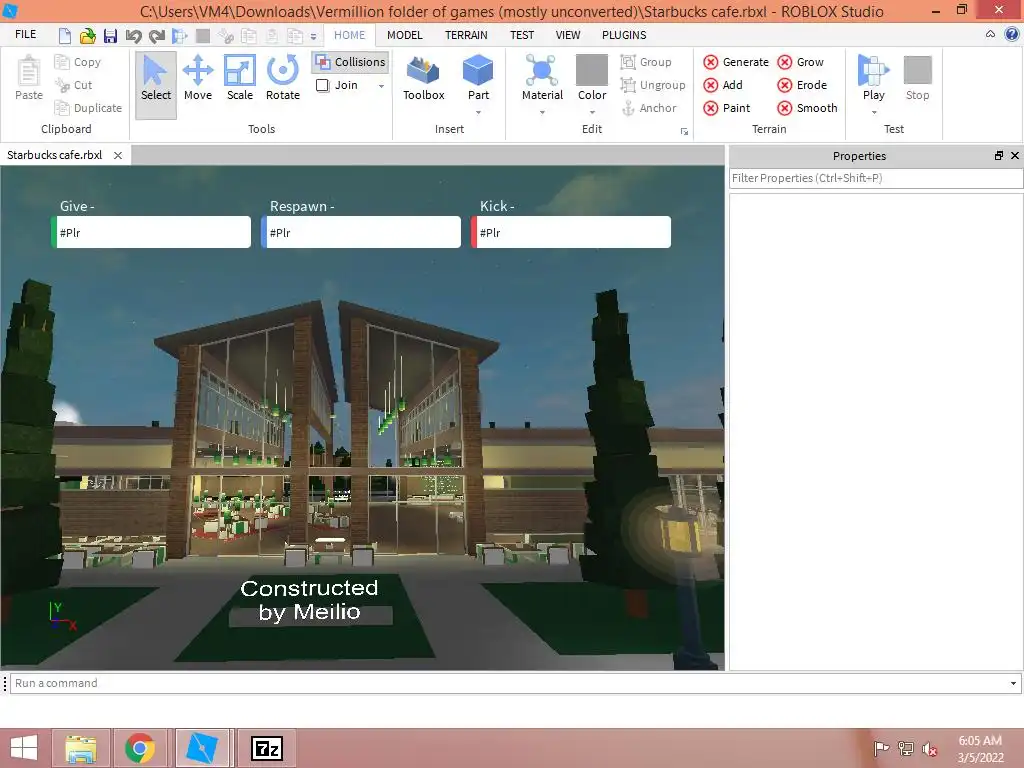Viewport: 1024px width, 768px height.
Task: Close the Starbucks cafe.rbxl document tab
Action: pyautogui.click(x=118, y=155)
